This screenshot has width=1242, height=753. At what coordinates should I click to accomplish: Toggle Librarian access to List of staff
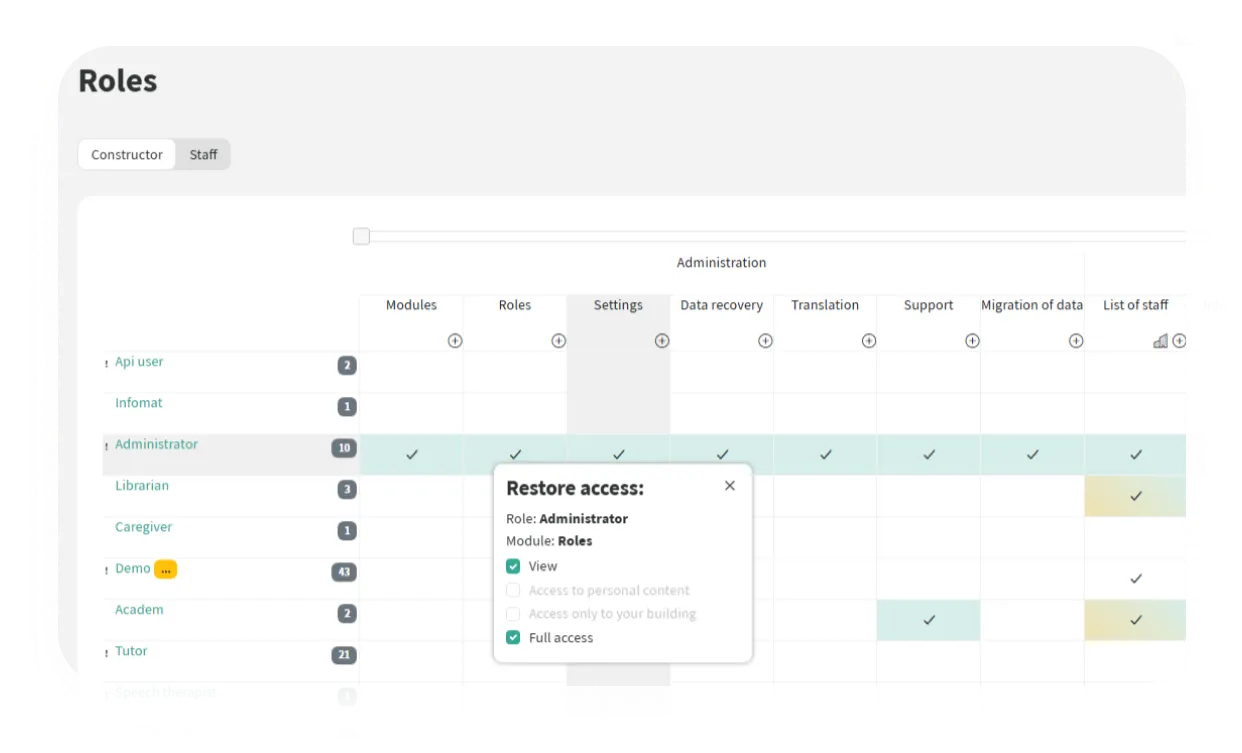tap(1135, 496)
